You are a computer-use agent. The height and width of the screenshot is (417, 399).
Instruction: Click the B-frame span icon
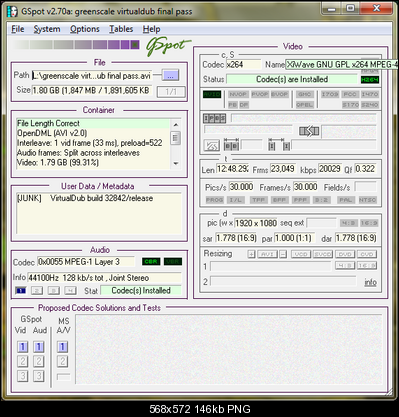tap(231, 145)
